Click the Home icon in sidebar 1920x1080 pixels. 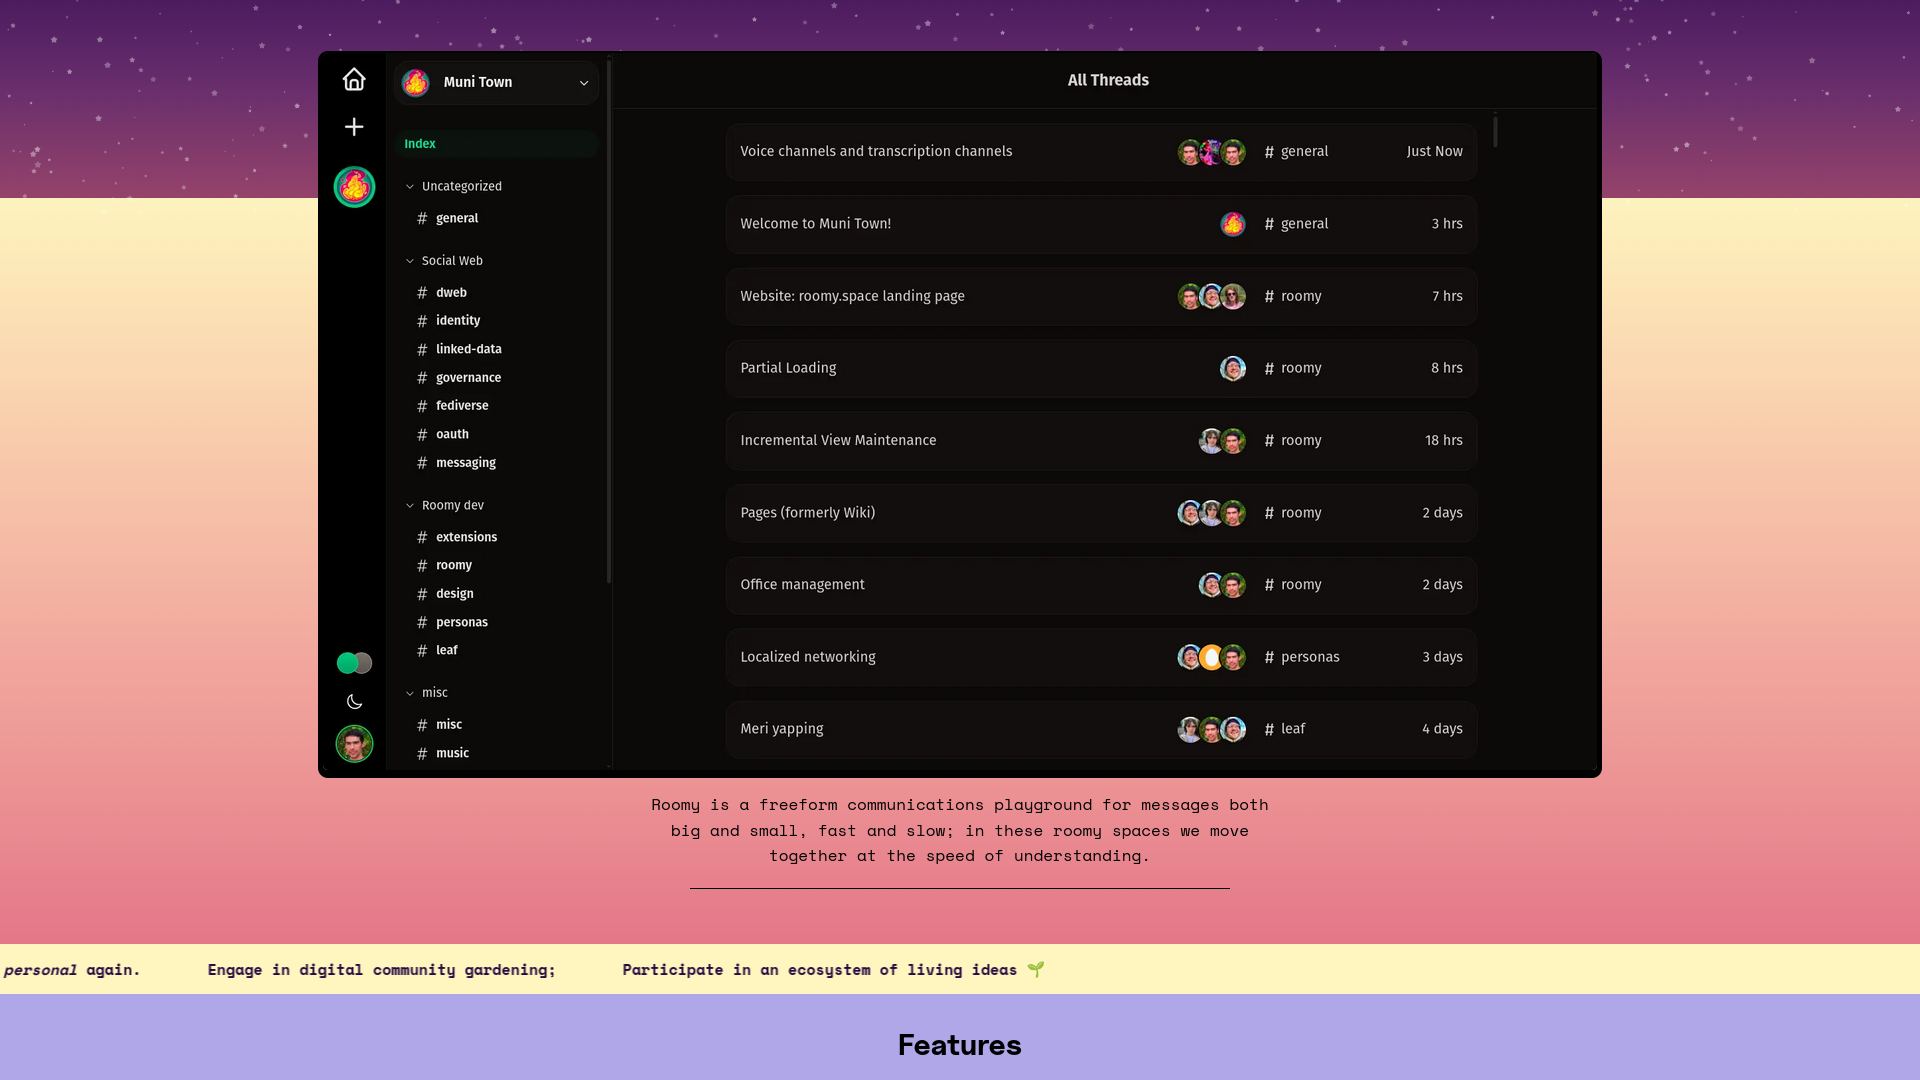tap(354, 80)
